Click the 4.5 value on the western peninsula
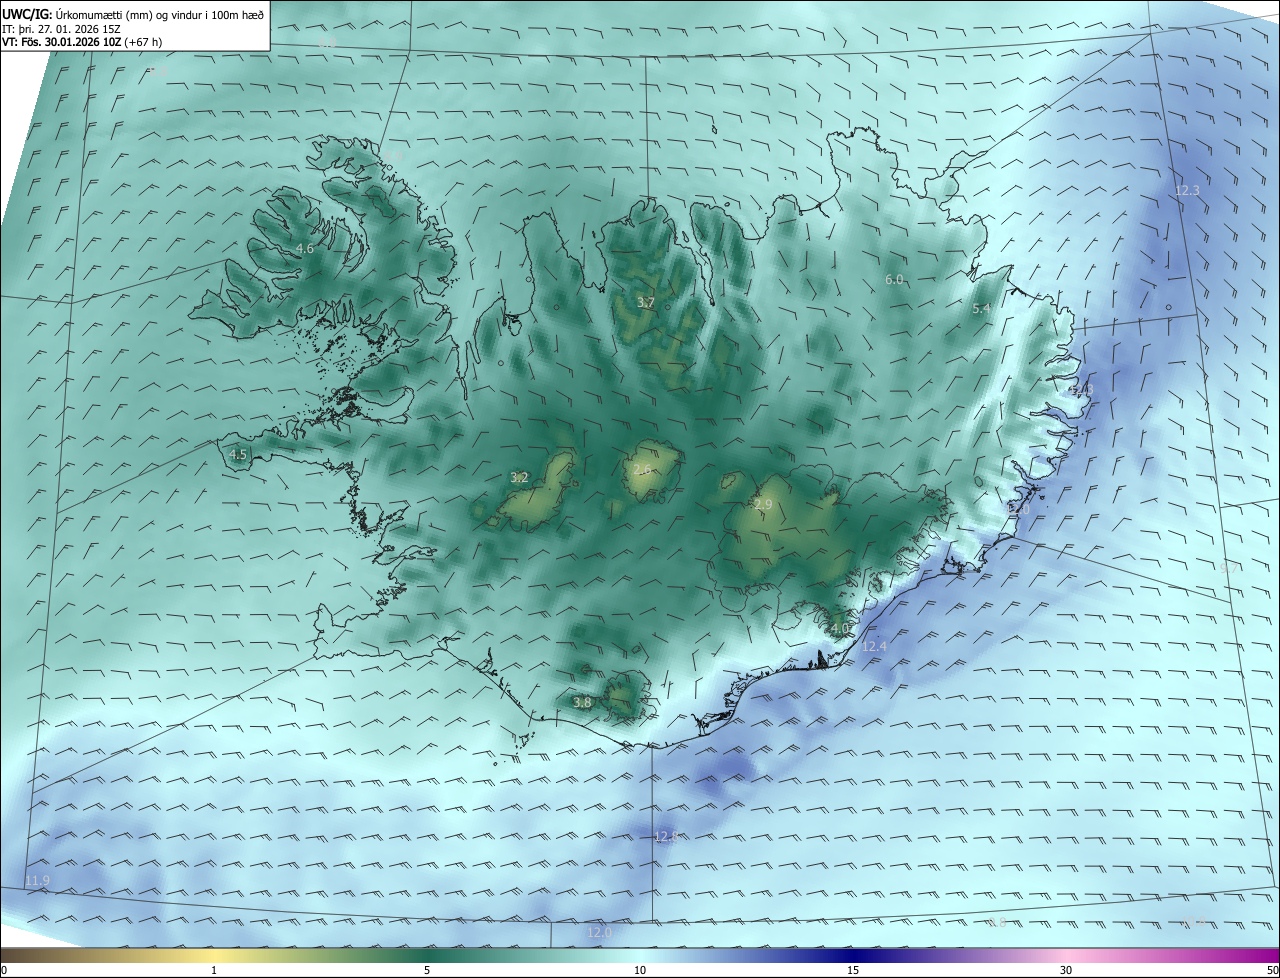The width and height of the screenshot is (1280, 978). click(238, 454)
